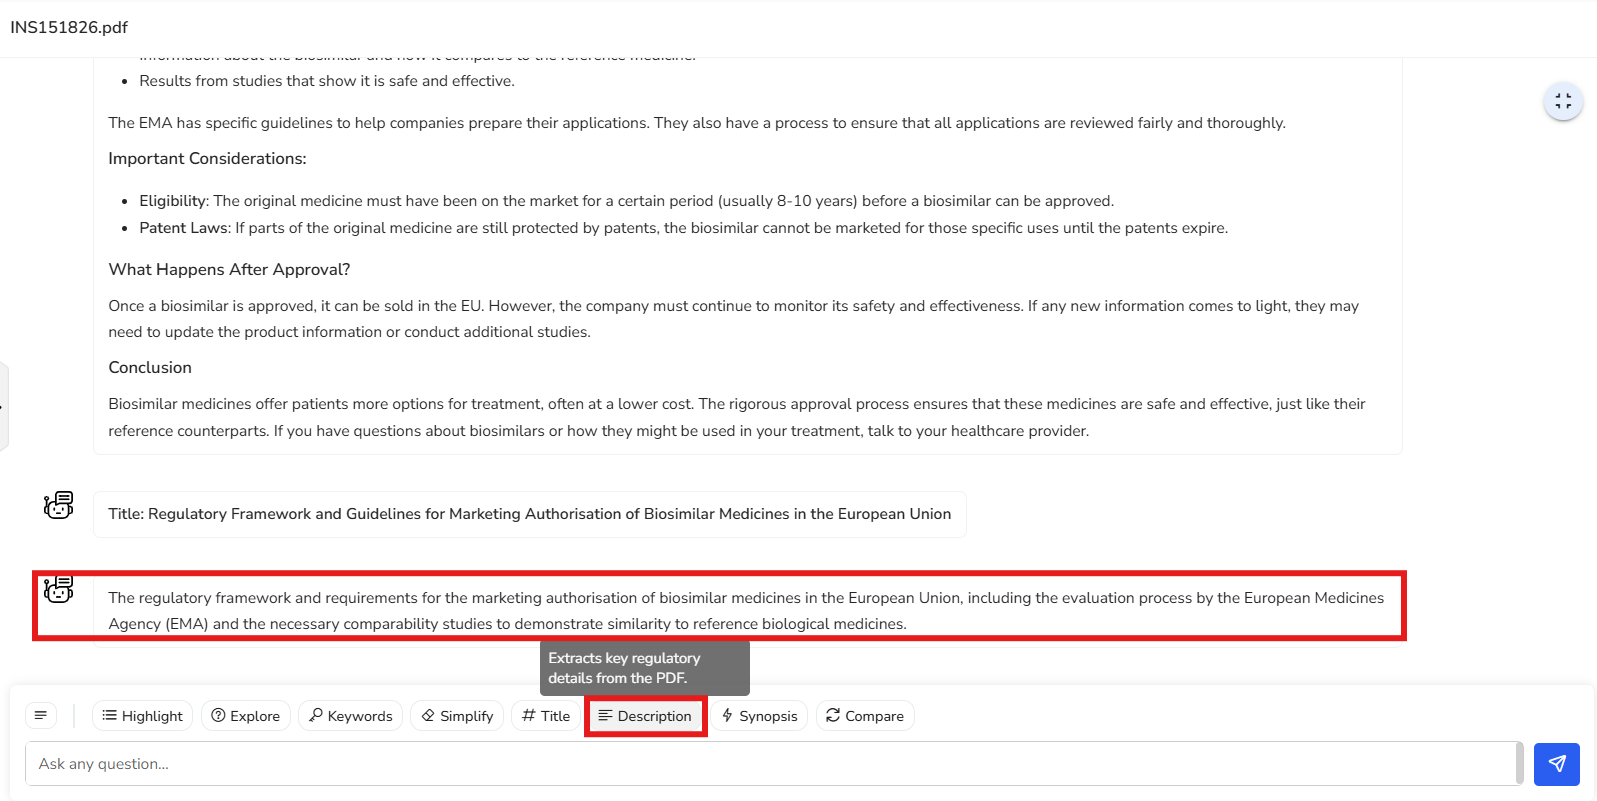The image size is (1597, 801).
Task: Click the bot avatar beside the description response
Action: [x=59, y=589]
